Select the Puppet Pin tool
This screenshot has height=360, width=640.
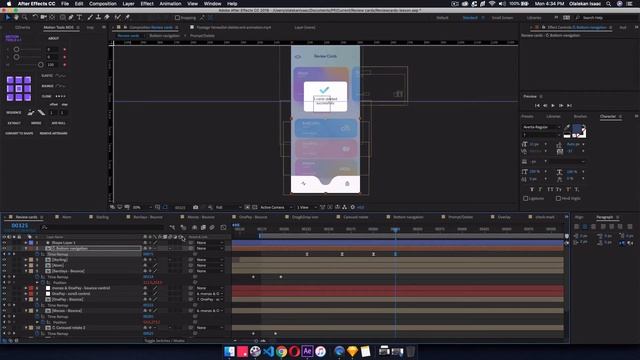point(127,18)
